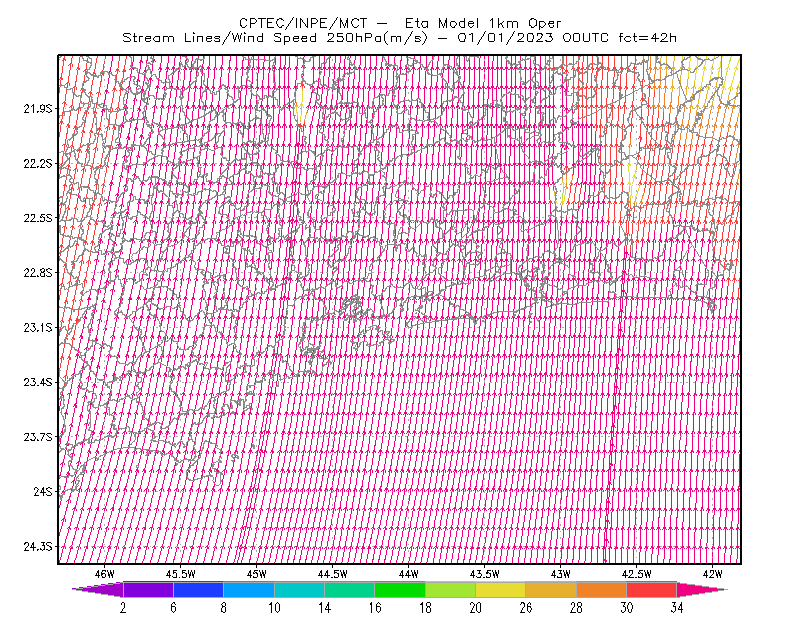Select the bright green swatch between 16 and 18

(x=399, y=589)
